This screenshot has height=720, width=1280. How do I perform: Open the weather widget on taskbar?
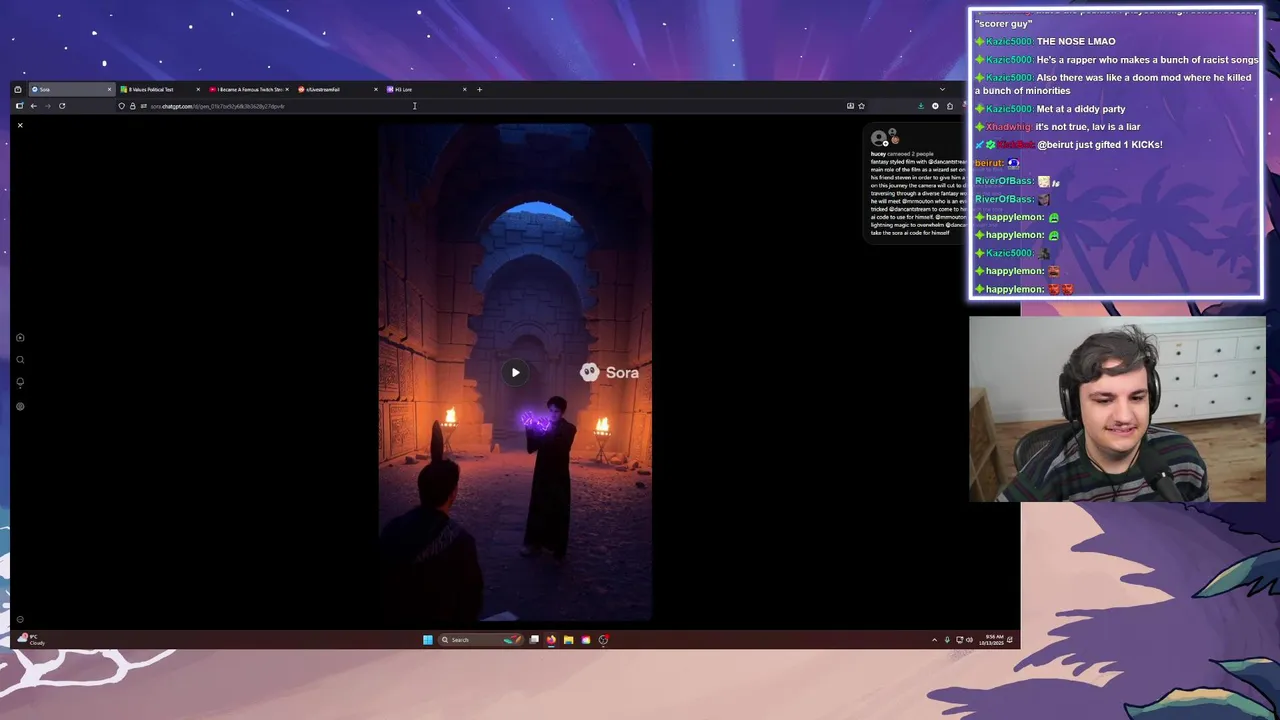(x=30, y=639)
